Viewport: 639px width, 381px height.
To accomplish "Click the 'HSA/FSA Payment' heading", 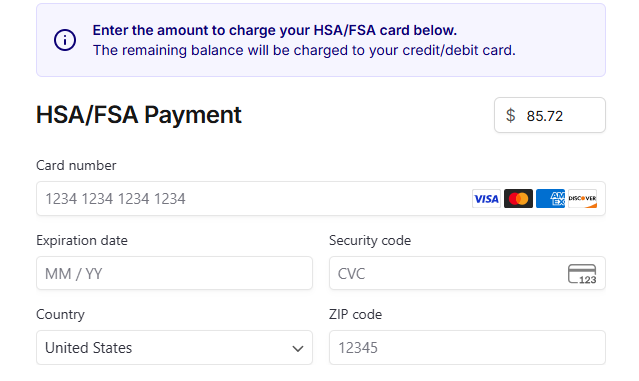I will pyautogui.click(x=139, y=115).
